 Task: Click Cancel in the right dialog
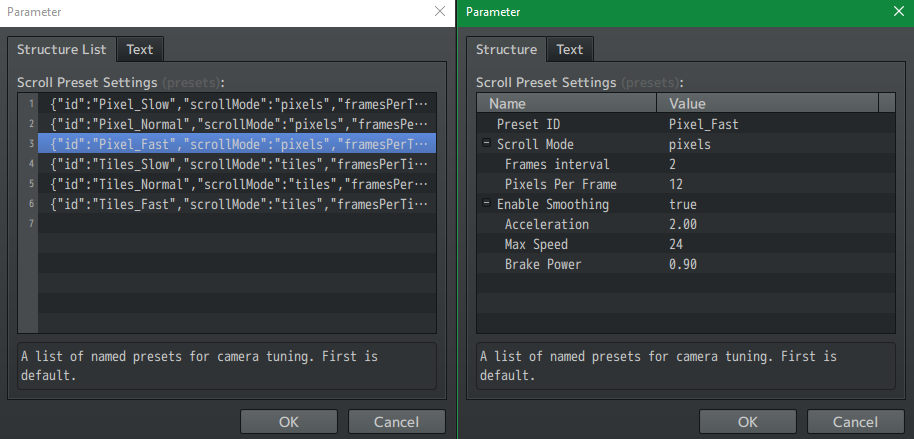click(855, 421)
